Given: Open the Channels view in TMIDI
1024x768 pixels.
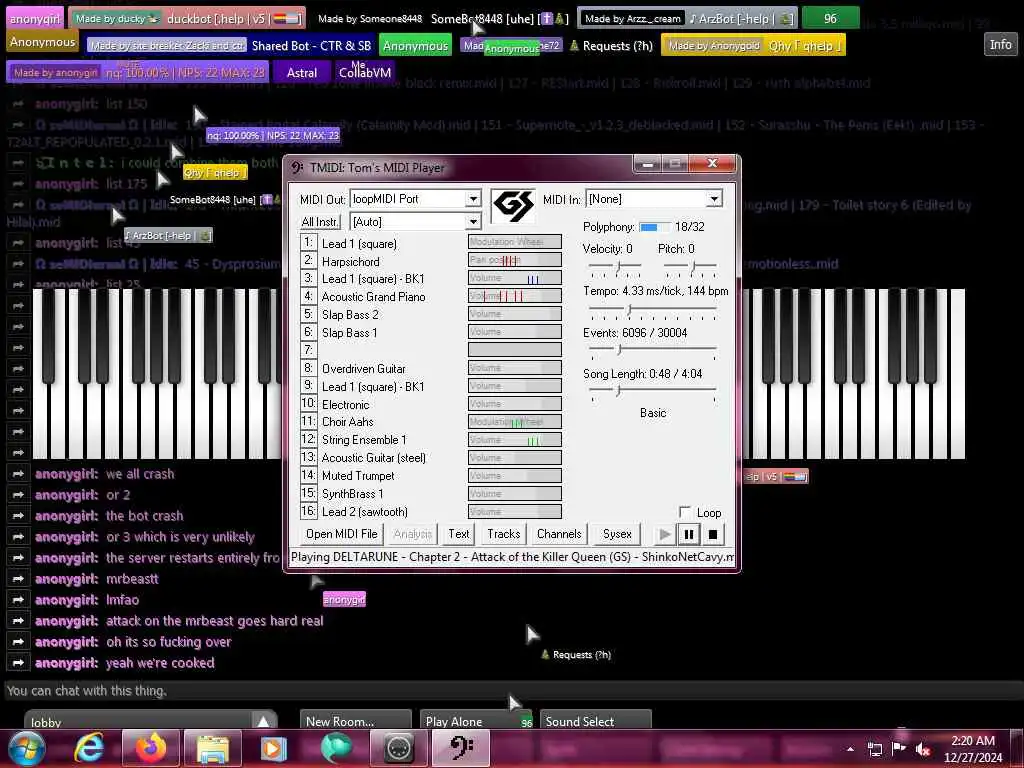Looking at the screenshot, I should point(559,534).
